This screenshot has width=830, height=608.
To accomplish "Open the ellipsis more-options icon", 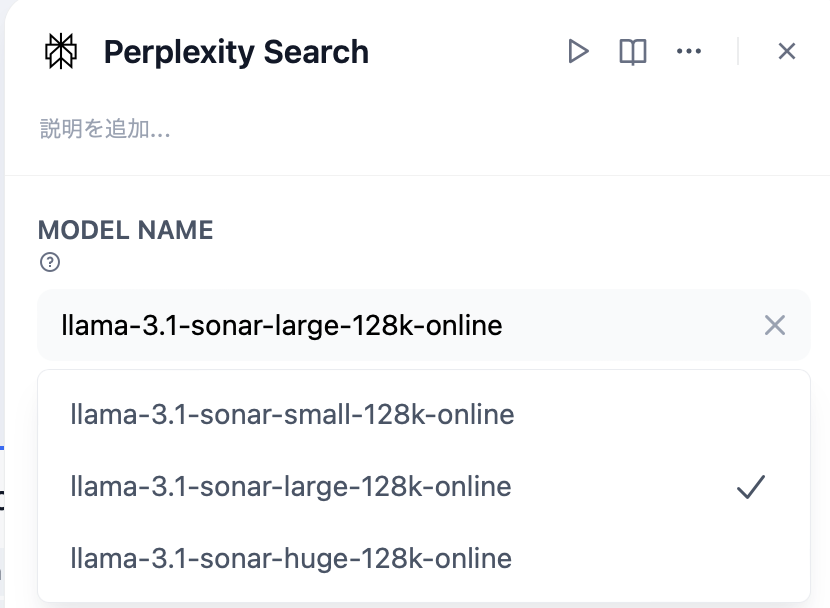I will click(689, 51).
